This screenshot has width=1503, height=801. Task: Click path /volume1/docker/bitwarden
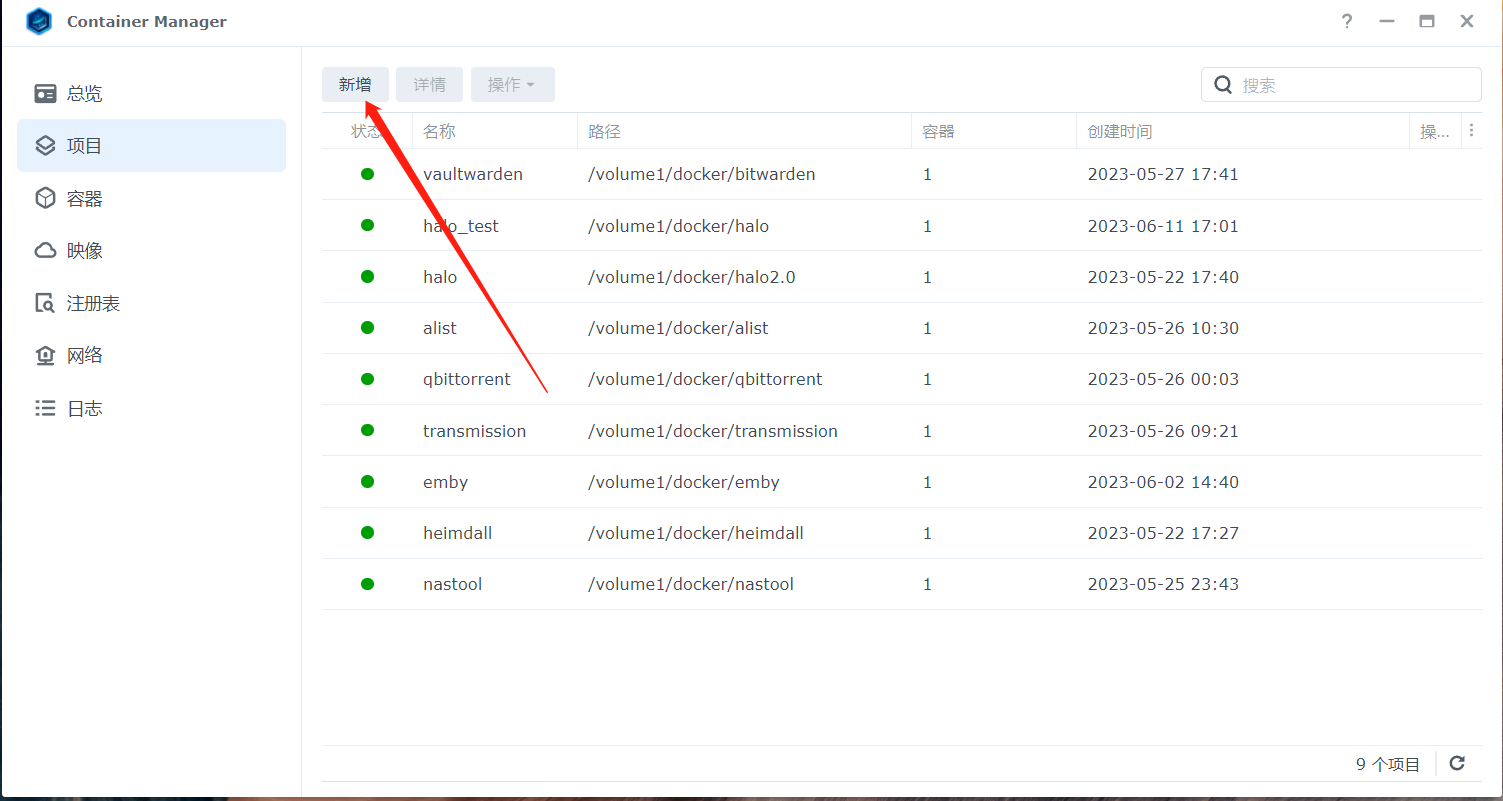(702, 174)
